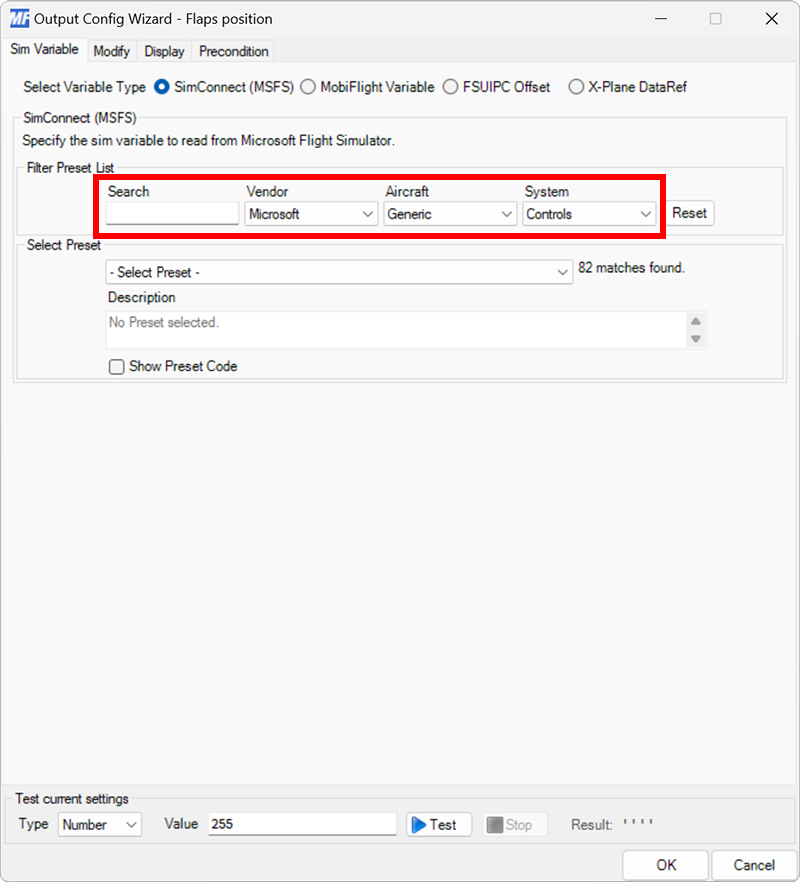800x882 pixels.
Task: Switch to the Display tab
Action: coord(164,51)
